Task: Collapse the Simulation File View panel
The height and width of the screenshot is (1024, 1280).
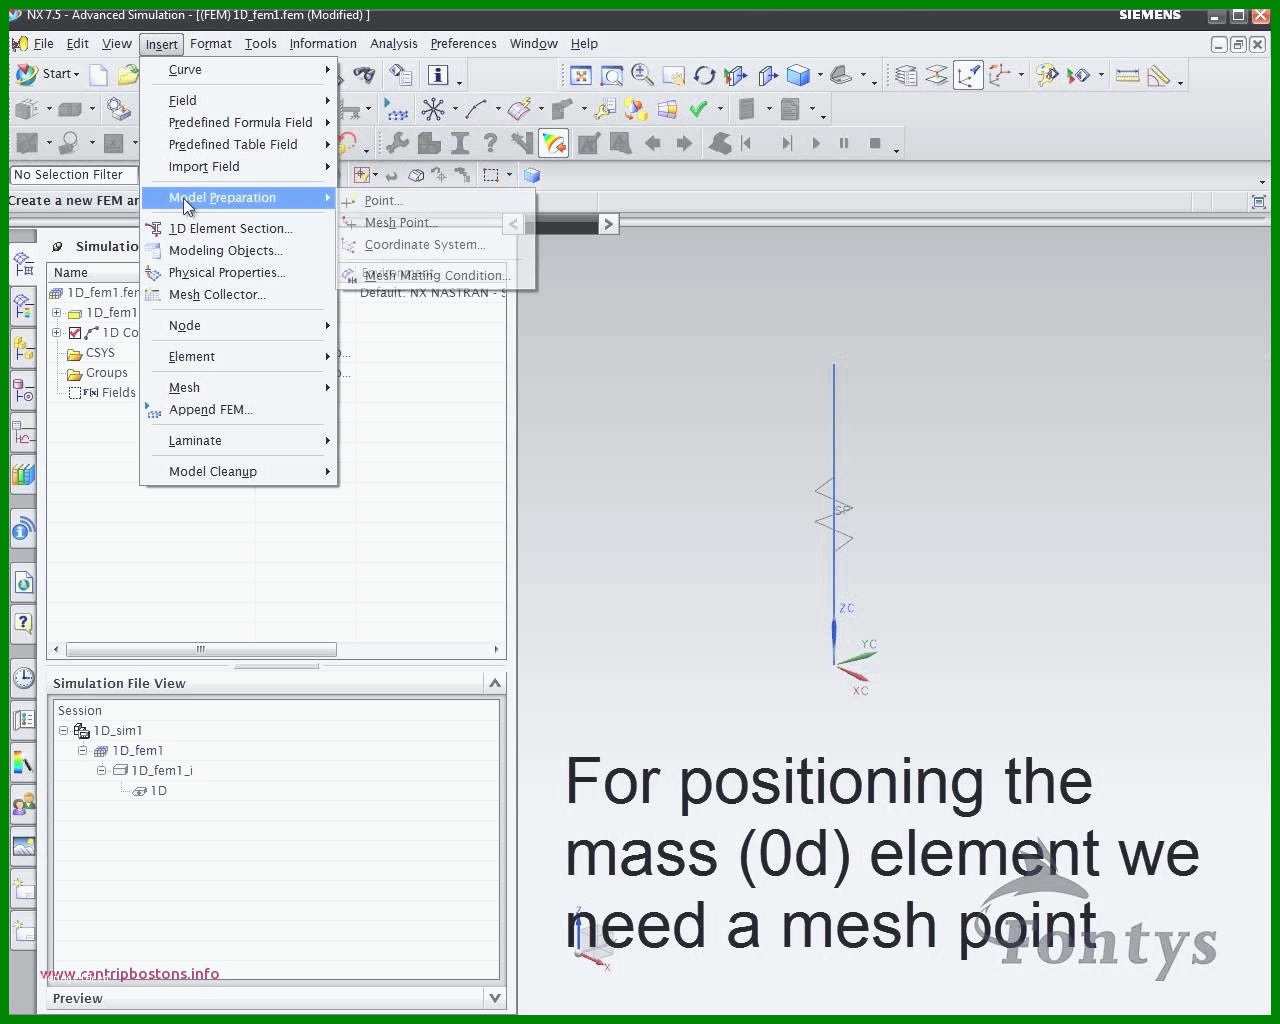Action: click(x=494, y=683)
